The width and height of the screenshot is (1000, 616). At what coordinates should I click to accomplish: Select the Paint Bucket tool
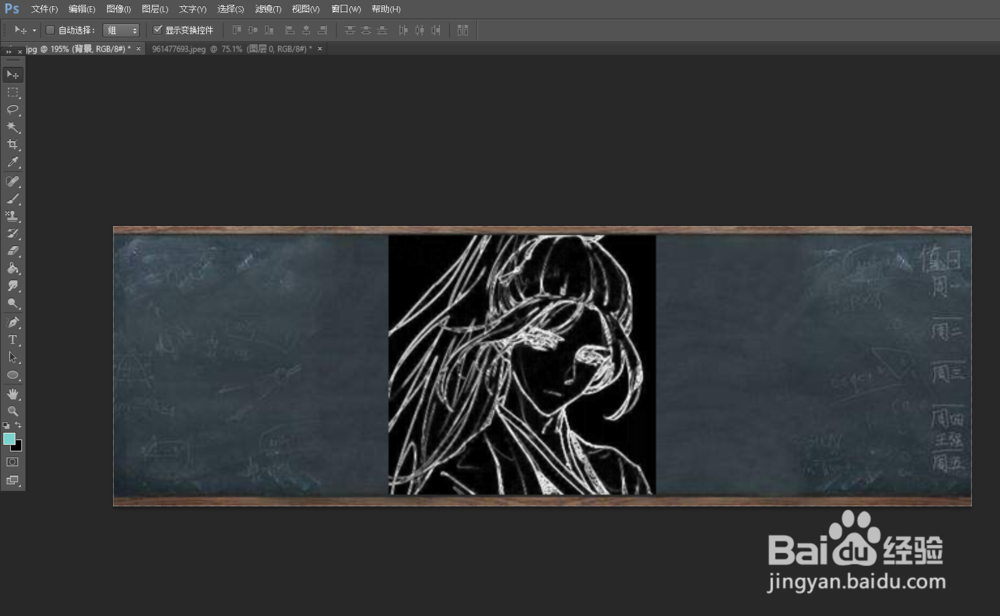pyautogui.click(x=13, y=268)
